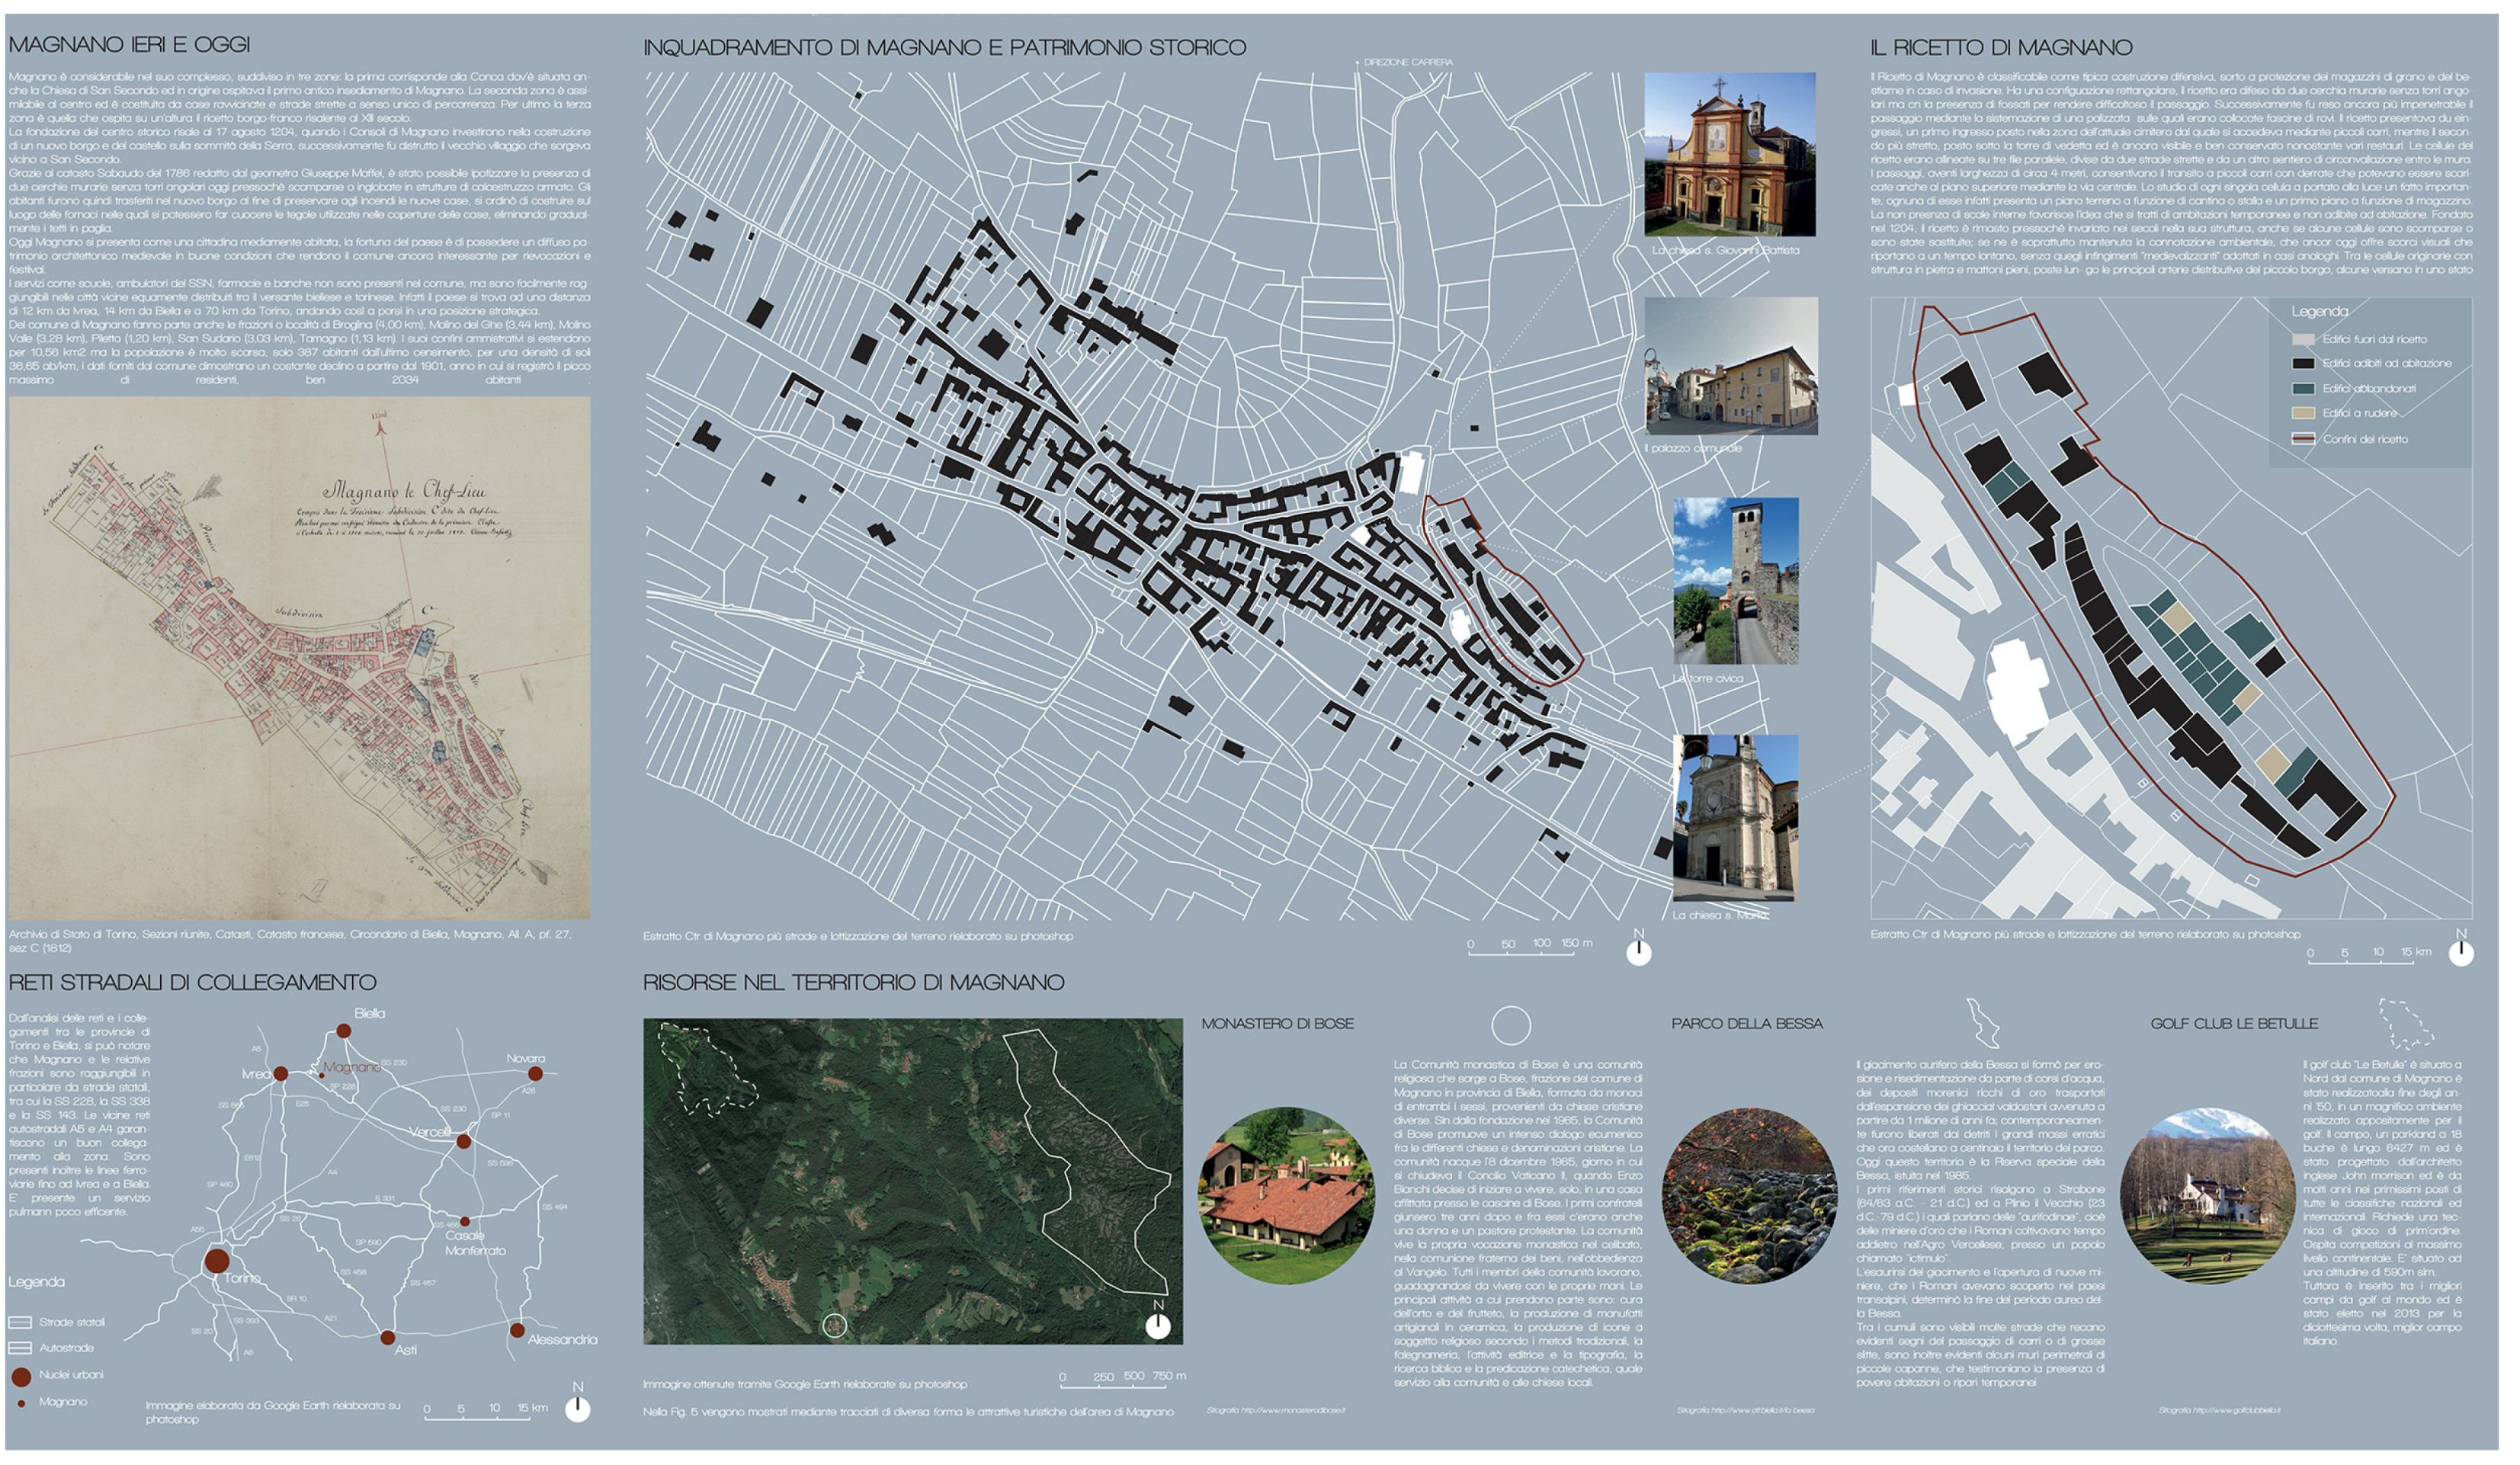Open the circular Monastero di Bose photo

point(1286,1195)
